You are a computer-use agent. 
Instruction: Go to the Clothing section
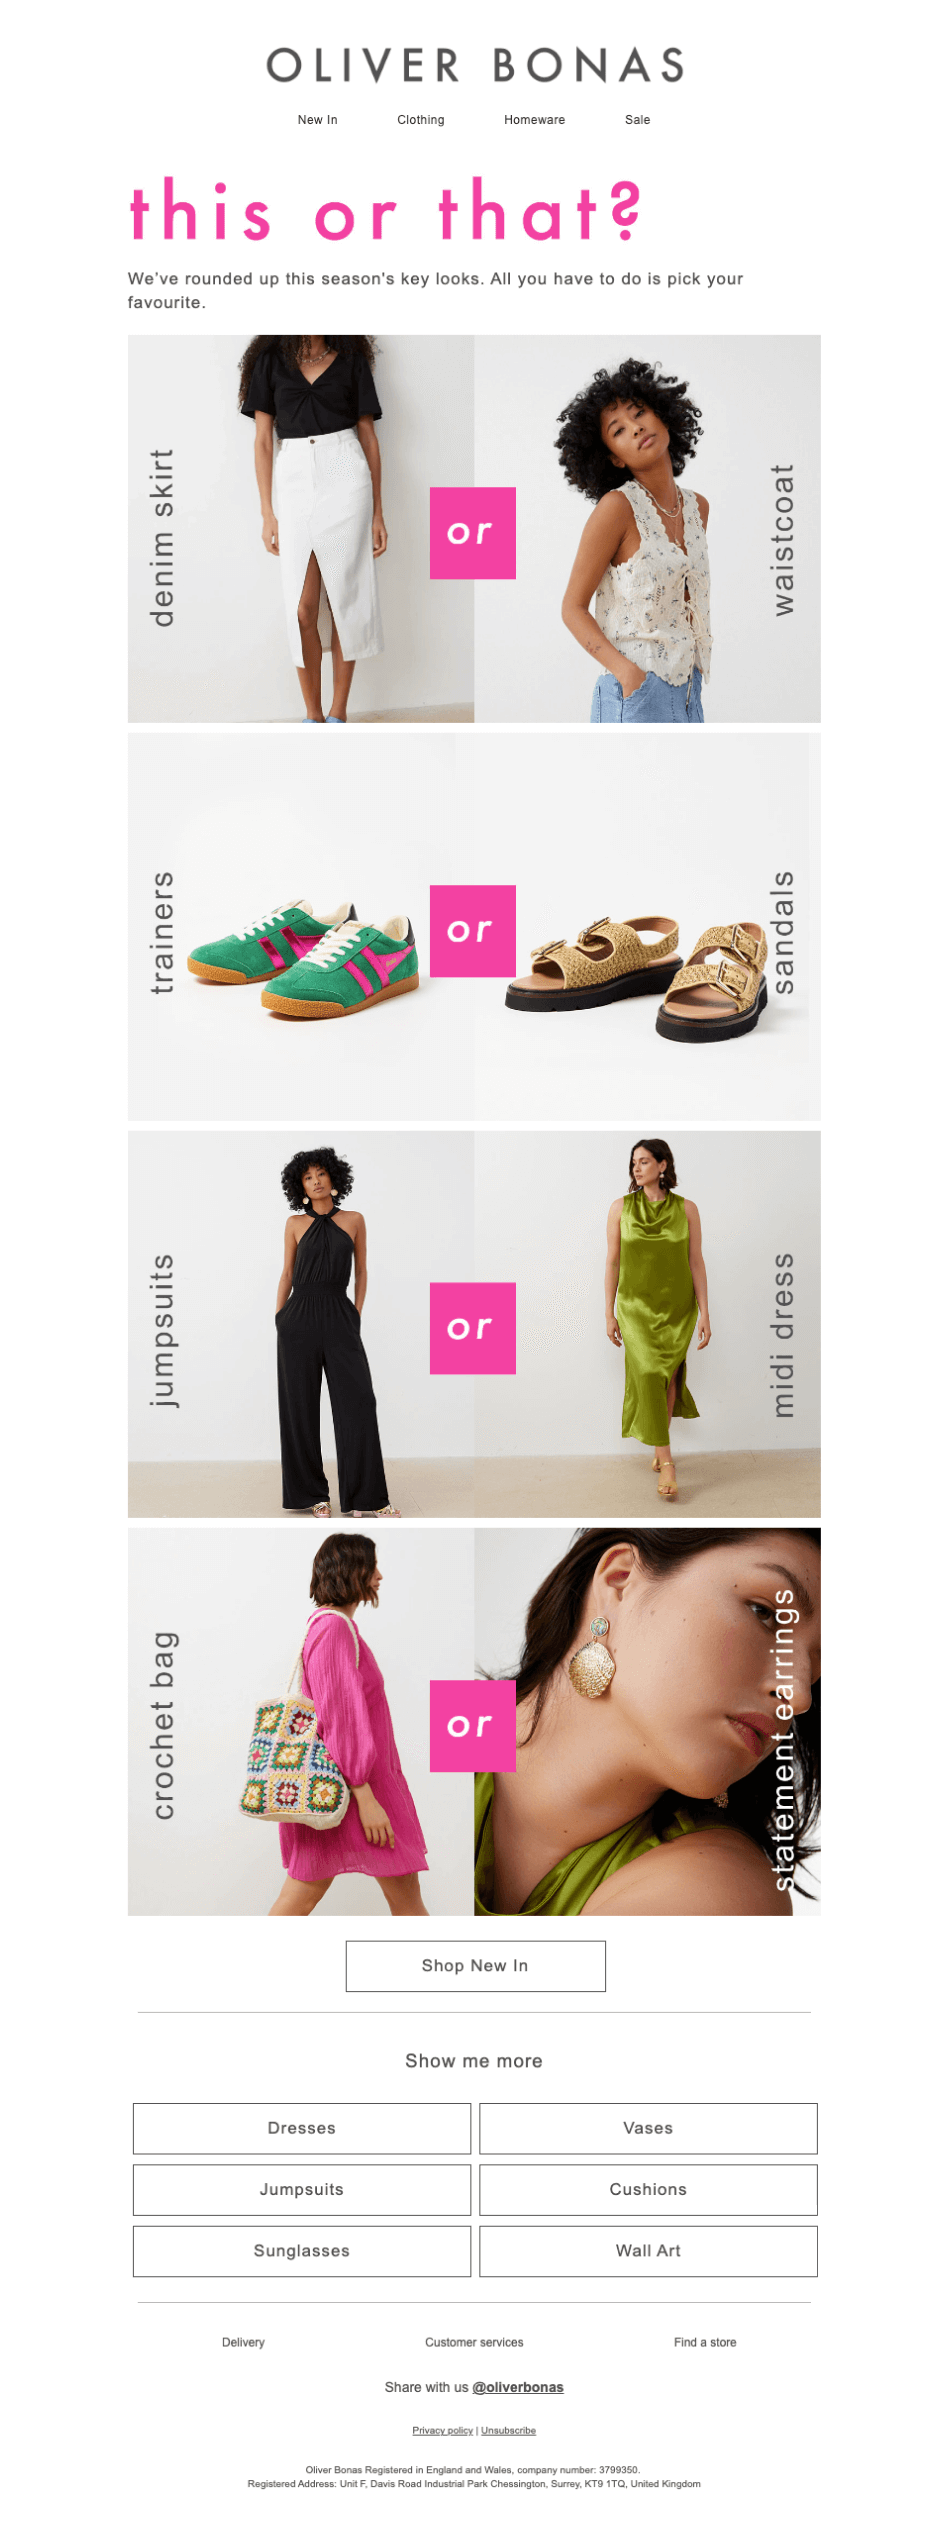point(420,120)
